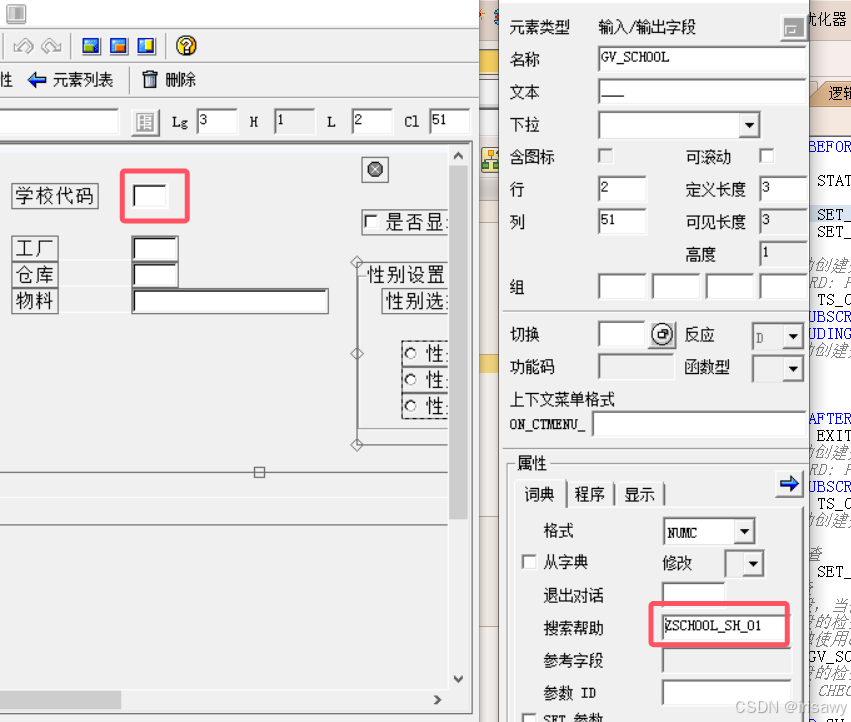The height and width of the screenshot is (722, 851).
Task: Click the redo arrow icon in the toolbar
Action: (x=50, y=45)
